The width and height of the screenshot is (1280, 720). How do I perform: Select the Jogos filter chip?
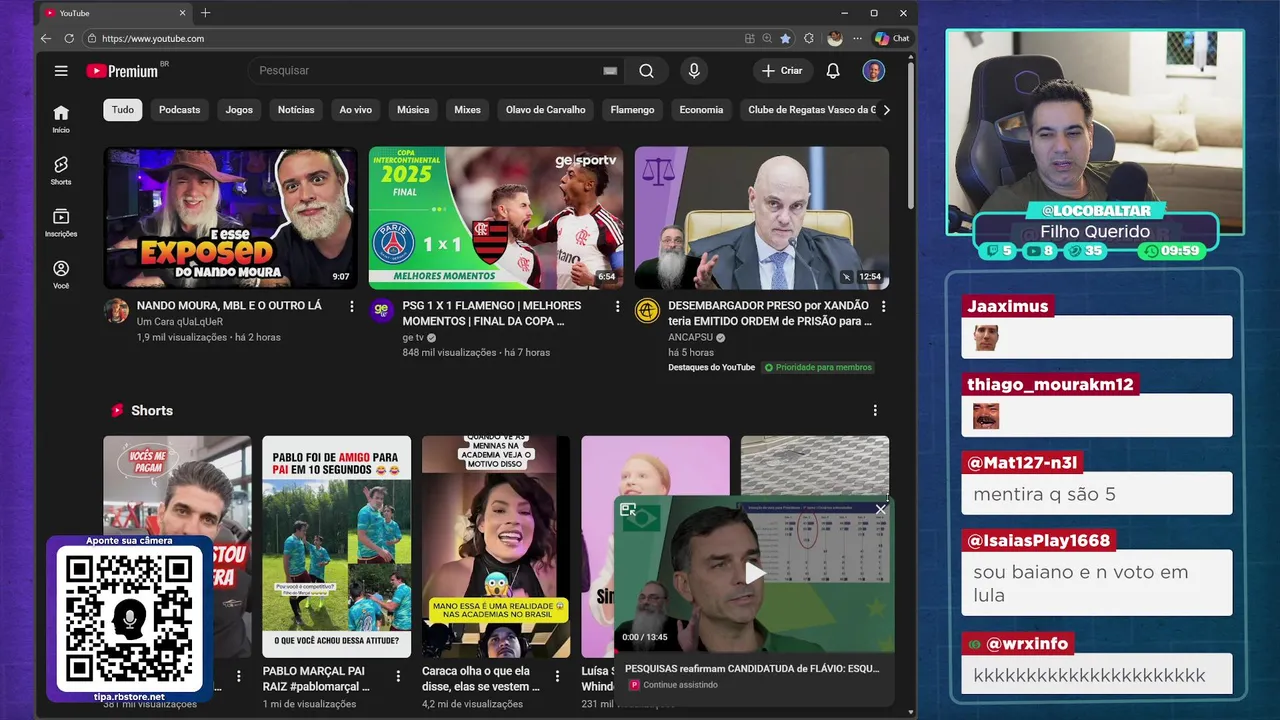(x=239, y=110)
